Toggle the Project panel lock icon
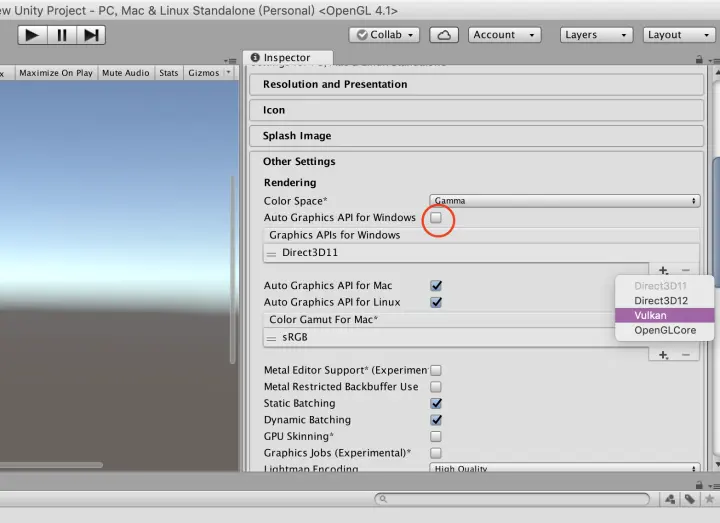The width and height of the screenshot is (720, 523). pyautogui.click(x=699, y=485)
